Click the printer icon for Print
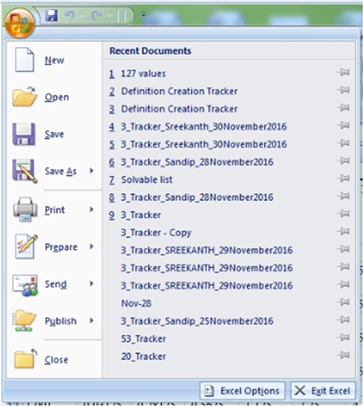This screenshot has height=406, width=363. pos(25,209)
